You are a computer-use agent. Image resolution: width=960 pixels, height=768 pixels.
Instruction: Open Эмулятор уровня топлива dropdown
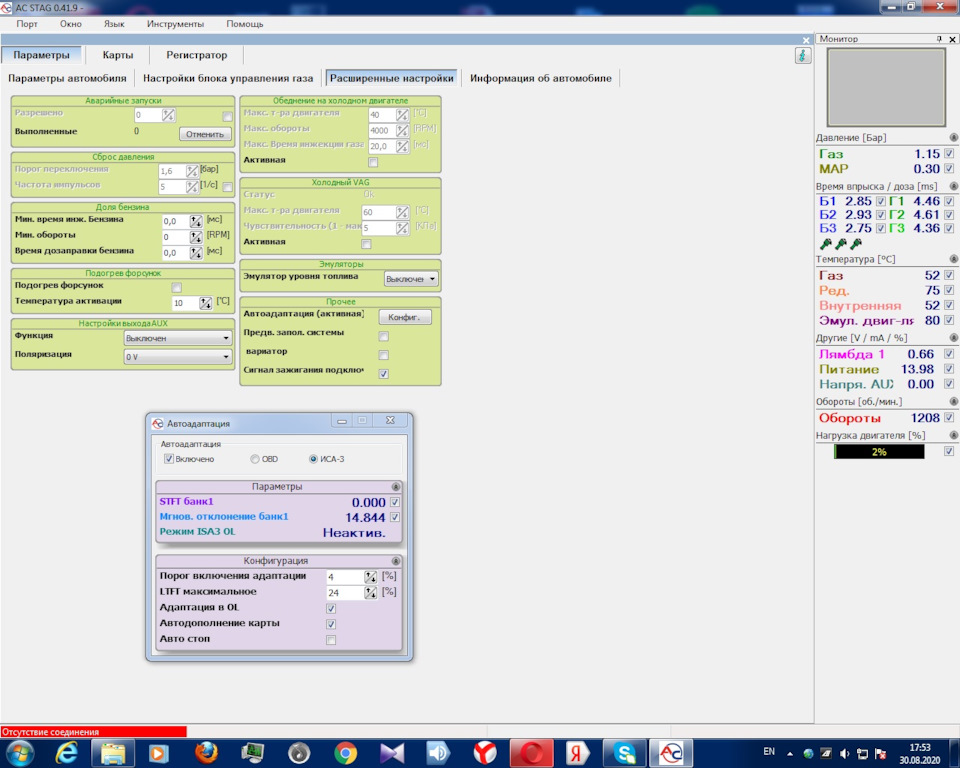click(411, 279)
